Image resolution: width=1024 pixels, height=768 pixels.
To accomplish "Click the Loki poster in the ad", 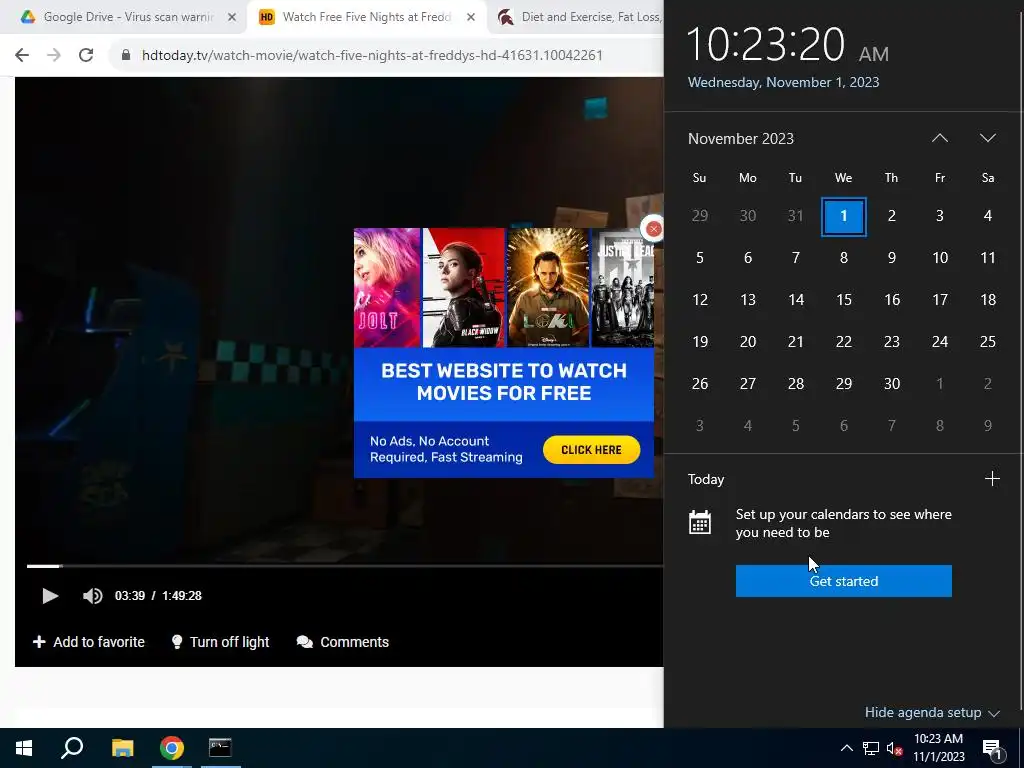I will [548, 287].
